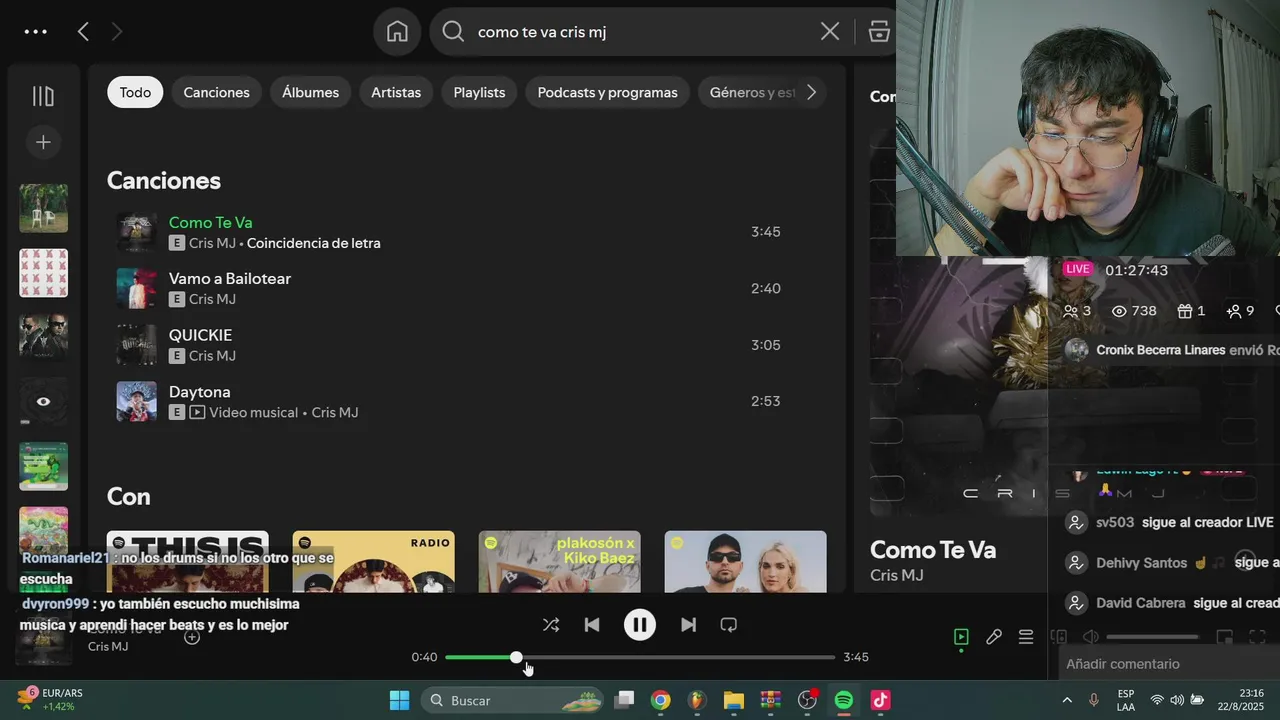Skip to the next track
The image size is (1280, 720).
tap(688, 625)
